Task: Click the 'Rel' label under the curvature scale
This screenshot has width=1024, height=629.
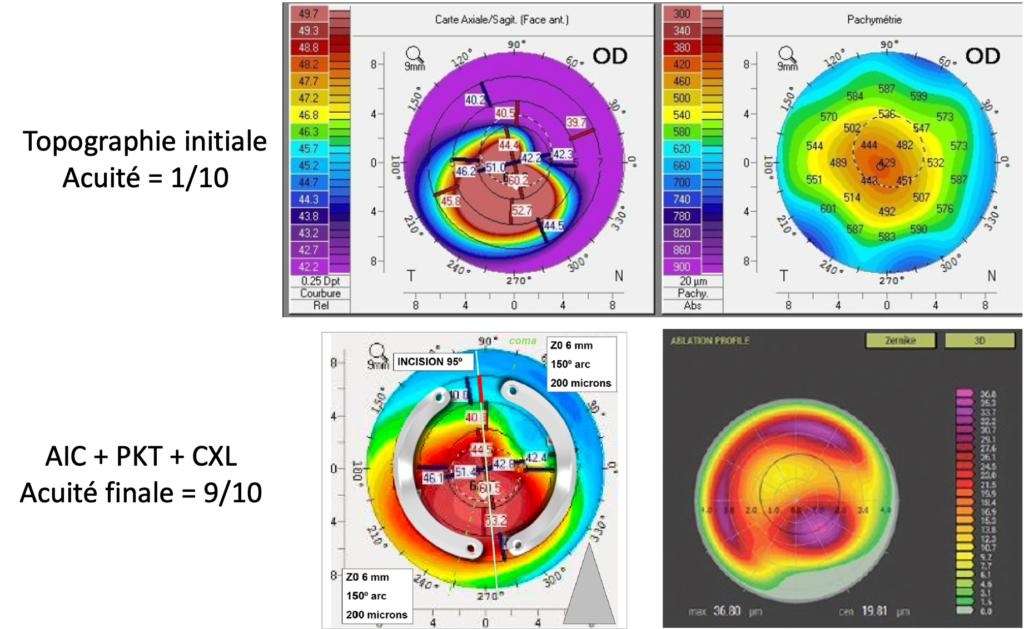Action: coord(320,305)
